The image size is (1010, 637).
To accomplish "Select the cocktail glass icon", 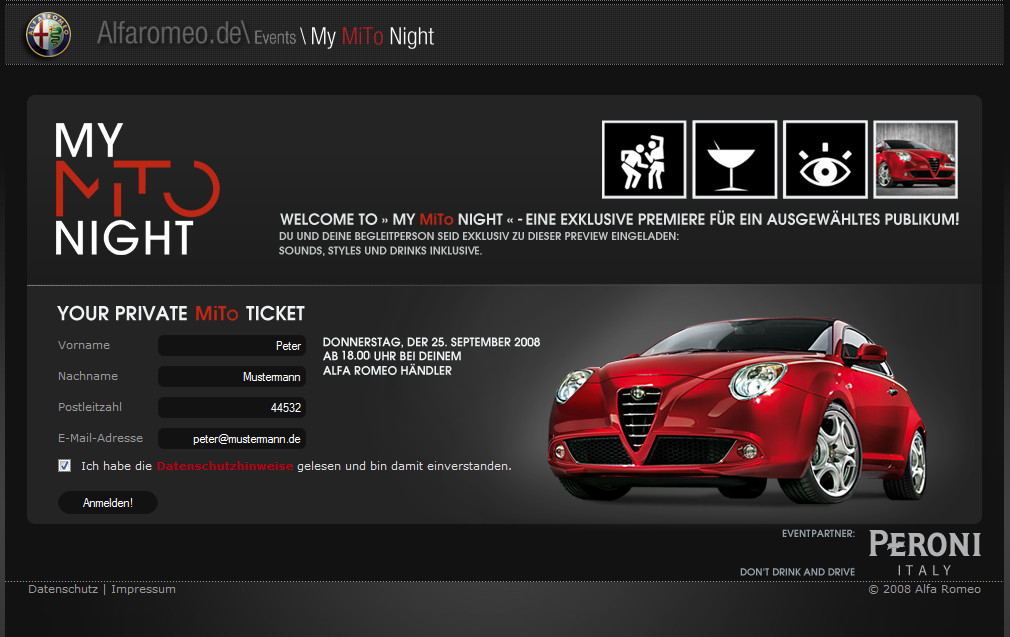I will tap(734, 159).
